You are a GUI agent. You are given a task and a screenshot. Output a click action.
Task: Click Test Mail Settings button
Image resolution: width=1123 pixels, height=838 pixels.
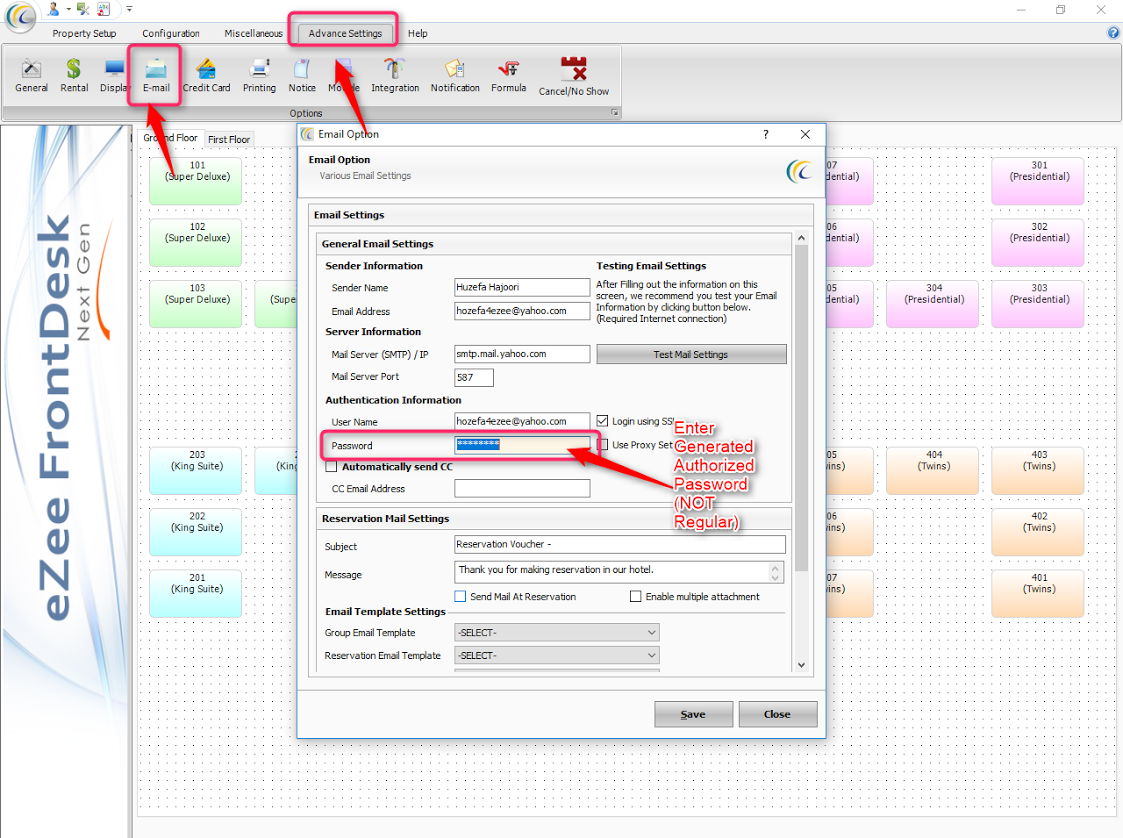pos(690,354)
